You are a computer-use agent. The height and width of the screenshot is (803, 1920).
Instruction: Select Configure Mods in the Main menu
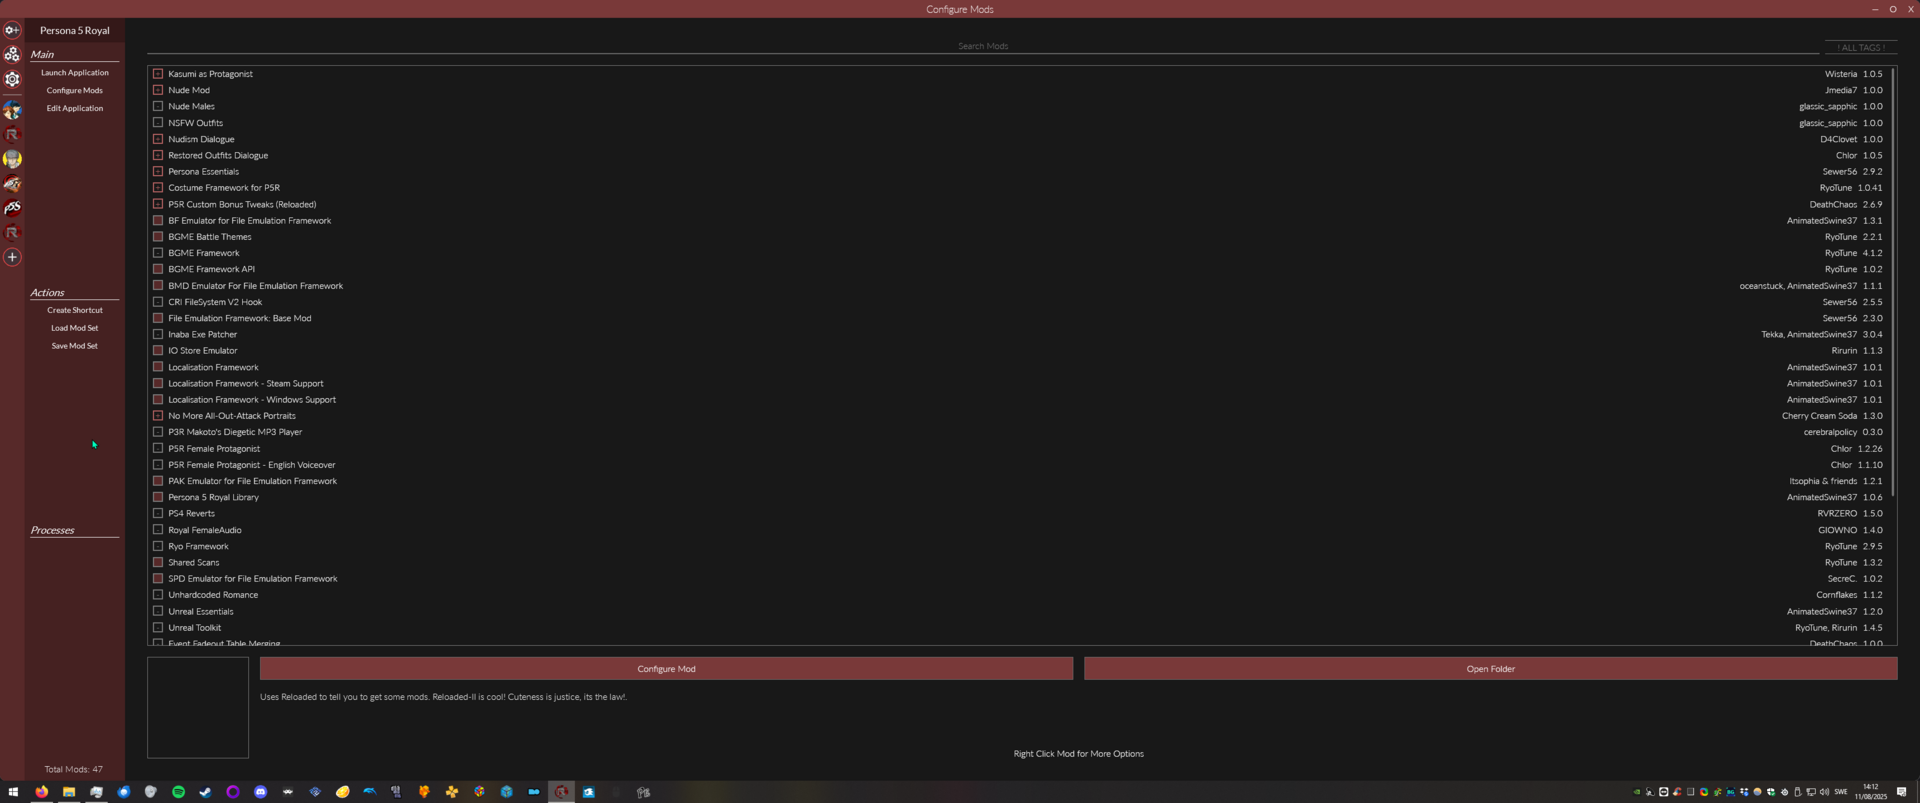click(75, 91)
